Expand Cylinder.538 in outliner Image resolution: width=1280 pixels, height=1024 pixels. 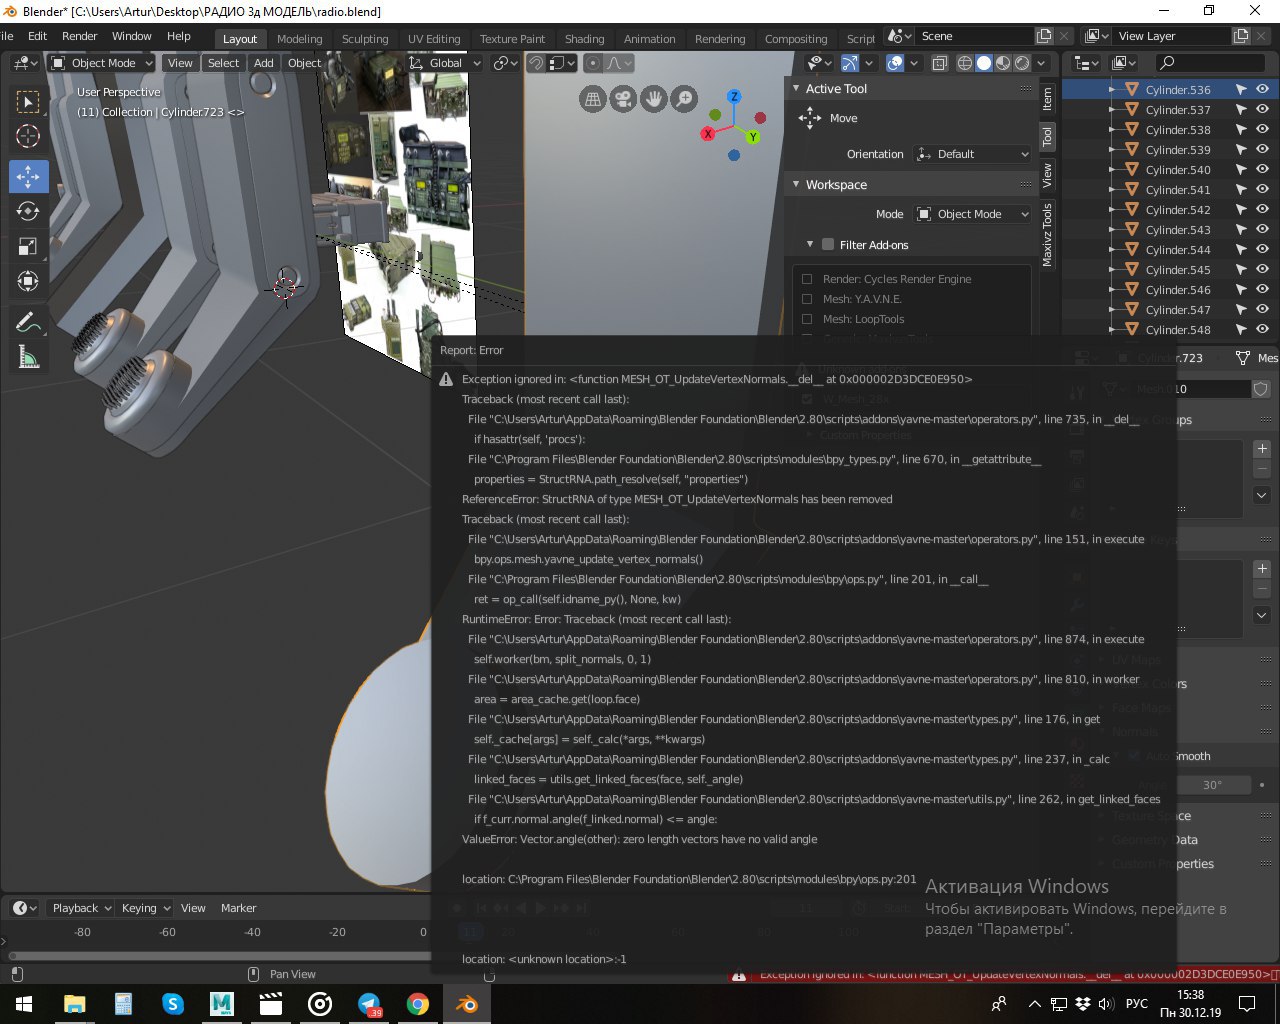[x=1112, y=129]
